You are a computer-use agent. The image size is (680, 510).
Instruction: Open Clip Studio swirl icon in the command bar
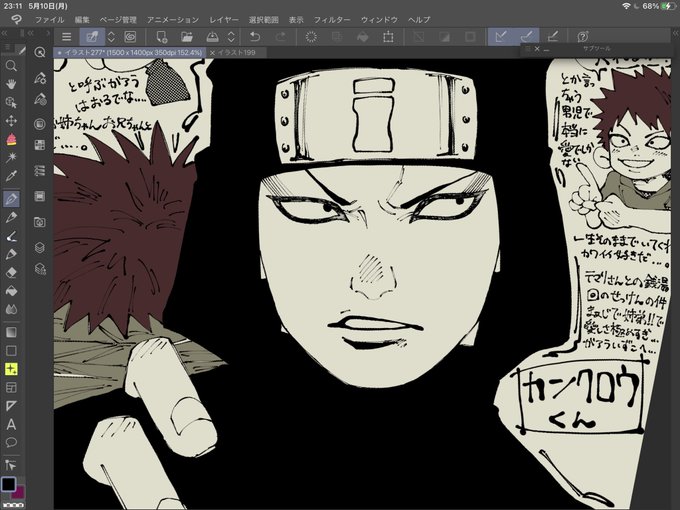(x=130, y=37)
